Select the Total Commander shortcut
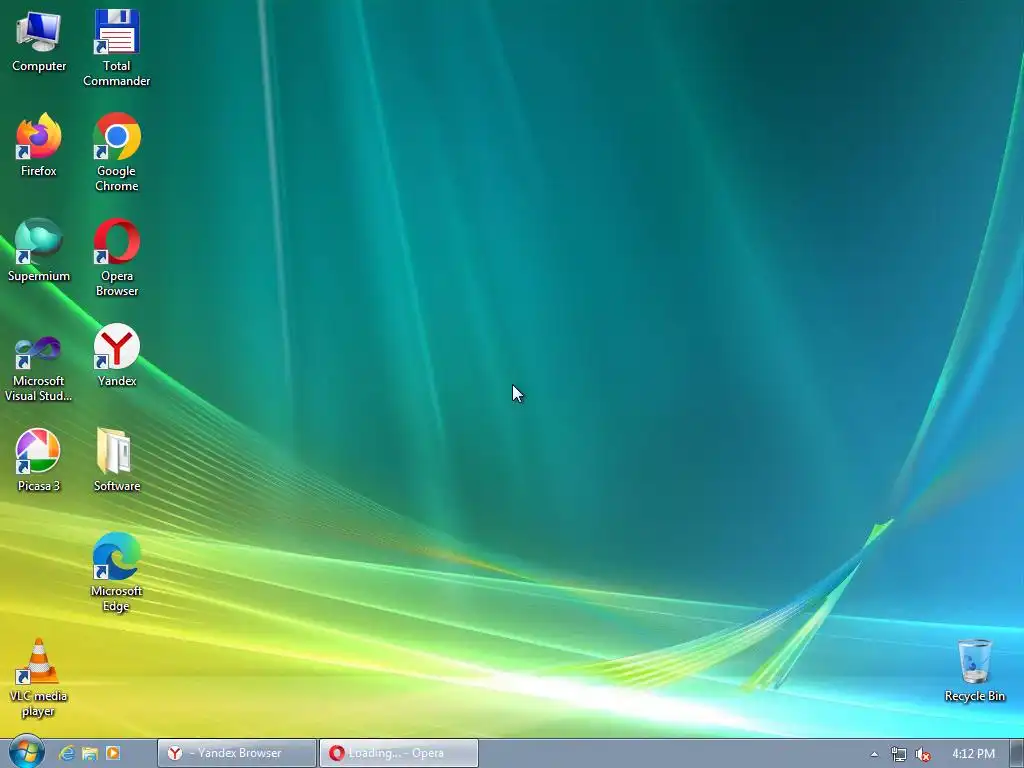 pos(116,48)
